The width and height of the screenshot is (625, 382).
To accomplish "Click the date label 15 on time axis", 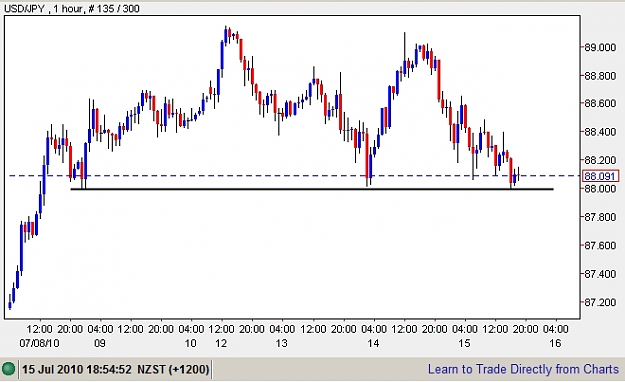I will (464, 343).
